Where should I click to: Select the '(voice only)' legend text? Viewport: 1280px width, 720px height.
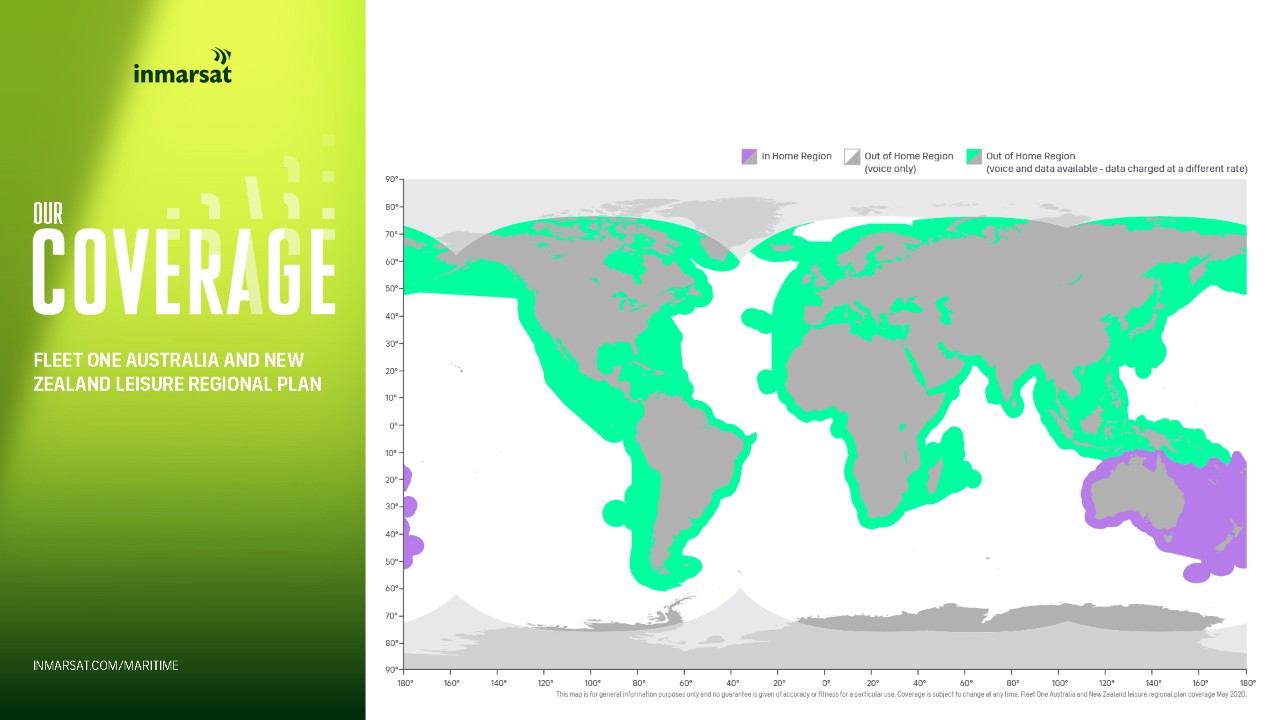pos(890,169)
